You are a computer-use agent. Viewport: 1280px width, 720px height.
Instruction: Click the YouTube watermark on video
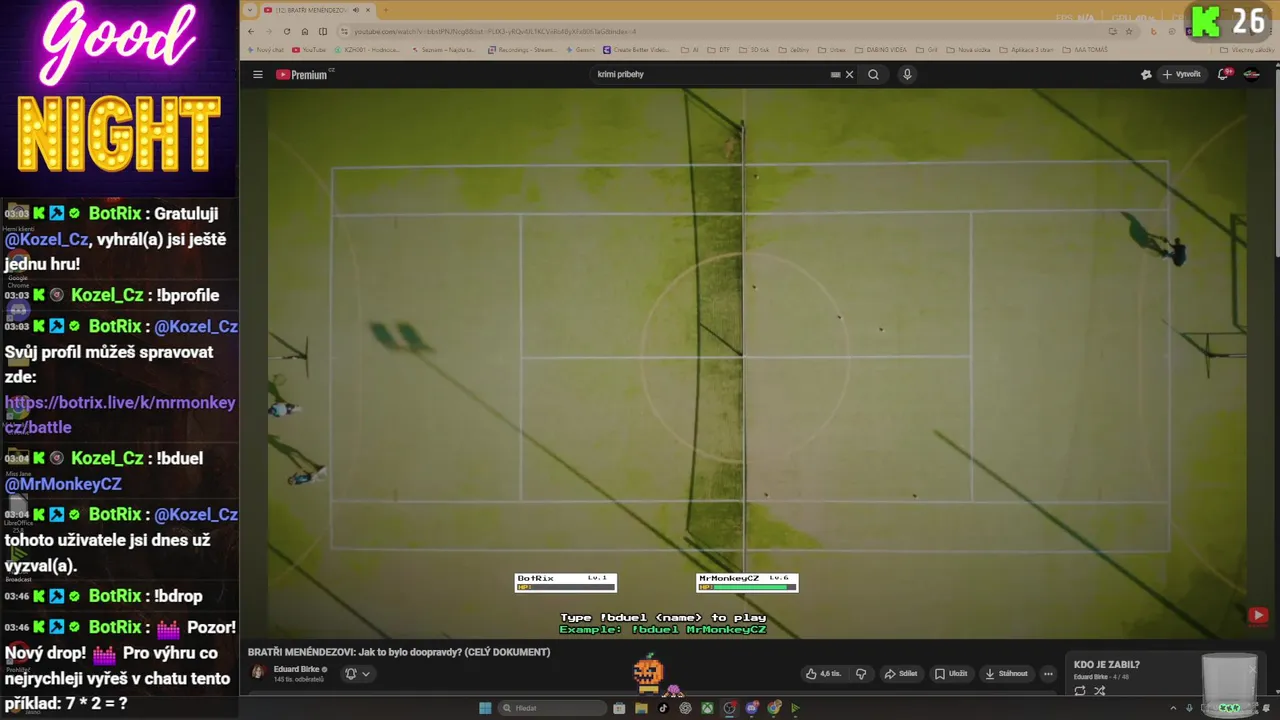(1258, 615)
